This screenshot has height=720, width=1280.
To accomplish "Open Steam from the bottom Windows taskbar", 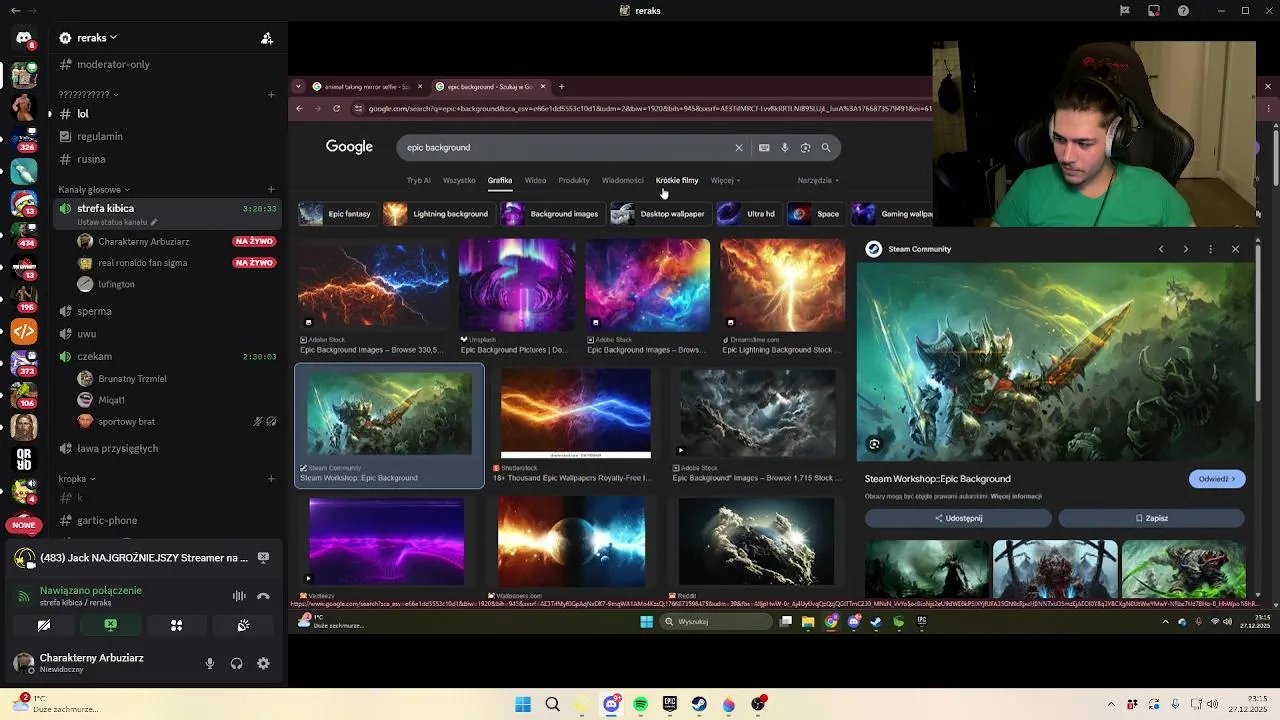I will [x=699, y=704].
